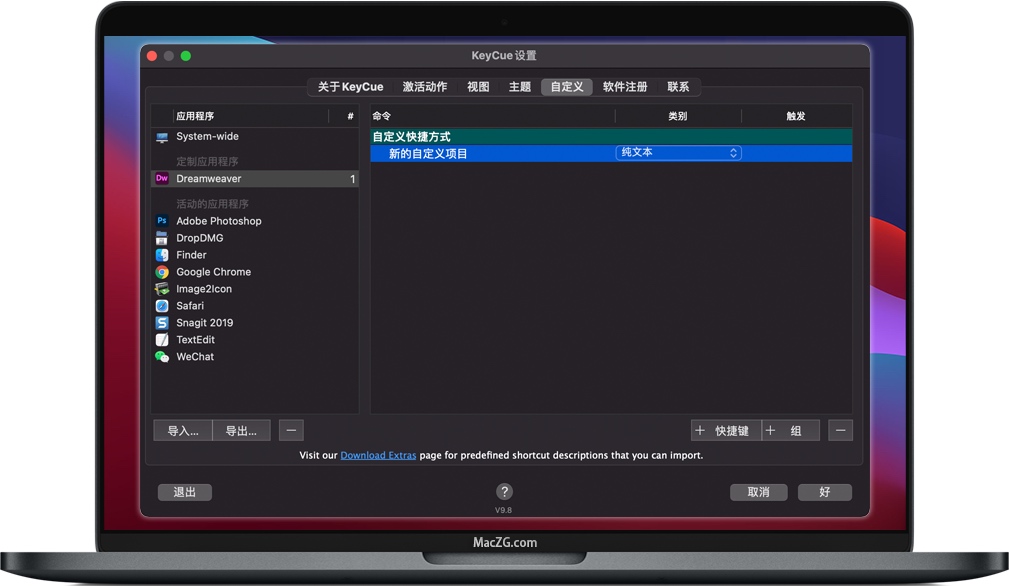Click the 导入... button
The image size is (1009, 586).
tap(182, 430)
